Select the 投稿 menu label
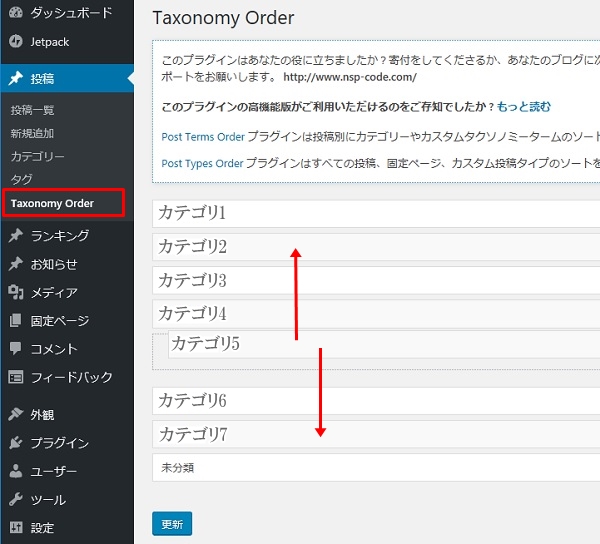 pyautogui.click(x=42, y=79)
